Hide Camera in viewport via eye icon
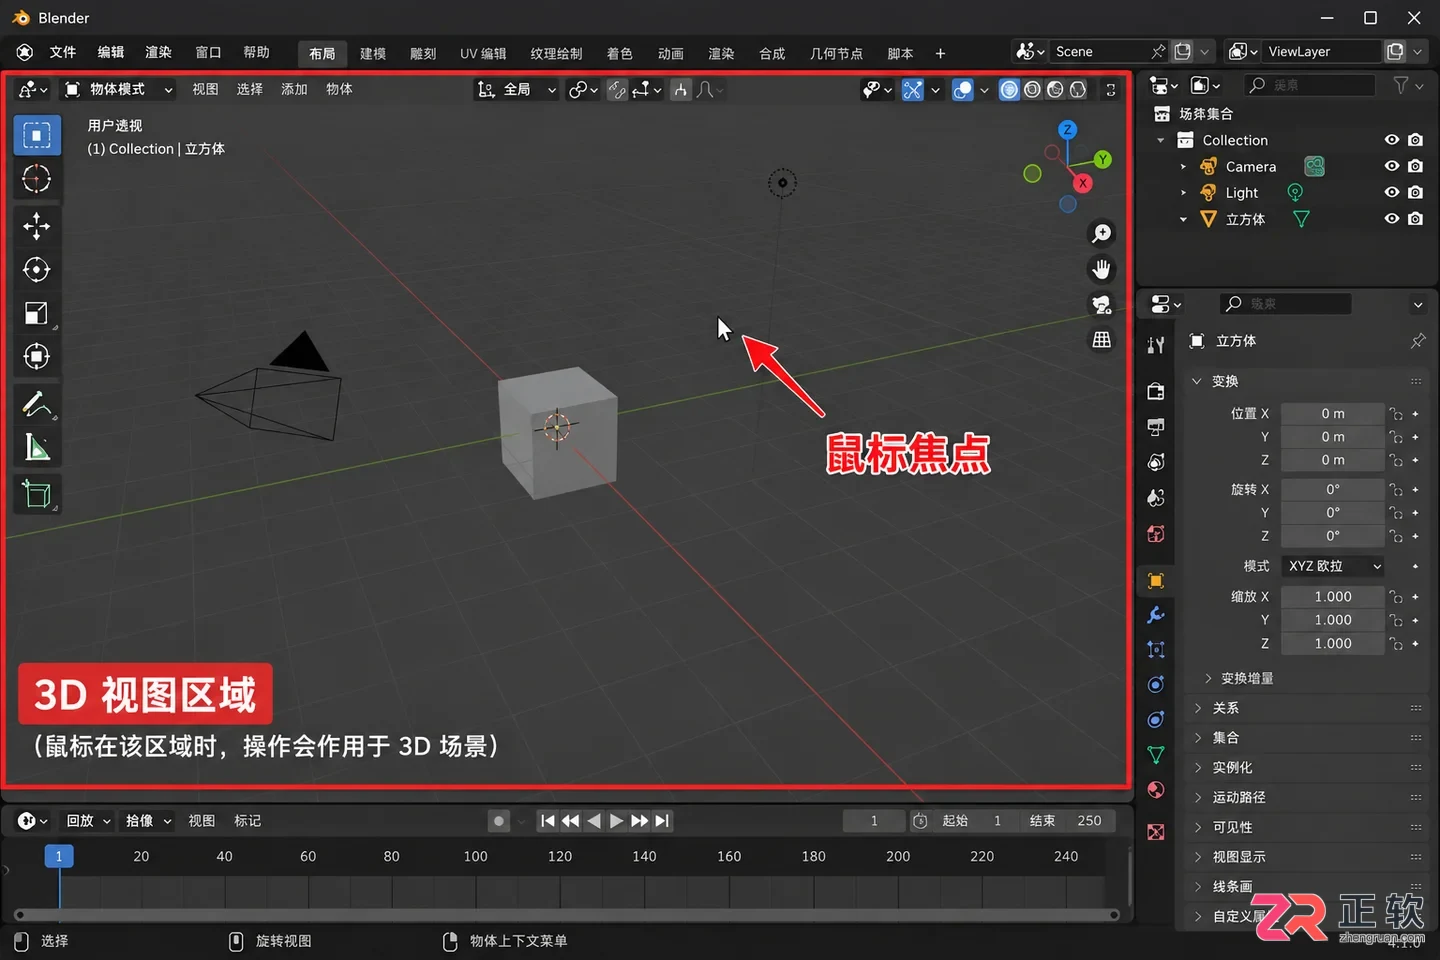Viewport: 1440px width, 960px height. click(x=1391, y=166)
